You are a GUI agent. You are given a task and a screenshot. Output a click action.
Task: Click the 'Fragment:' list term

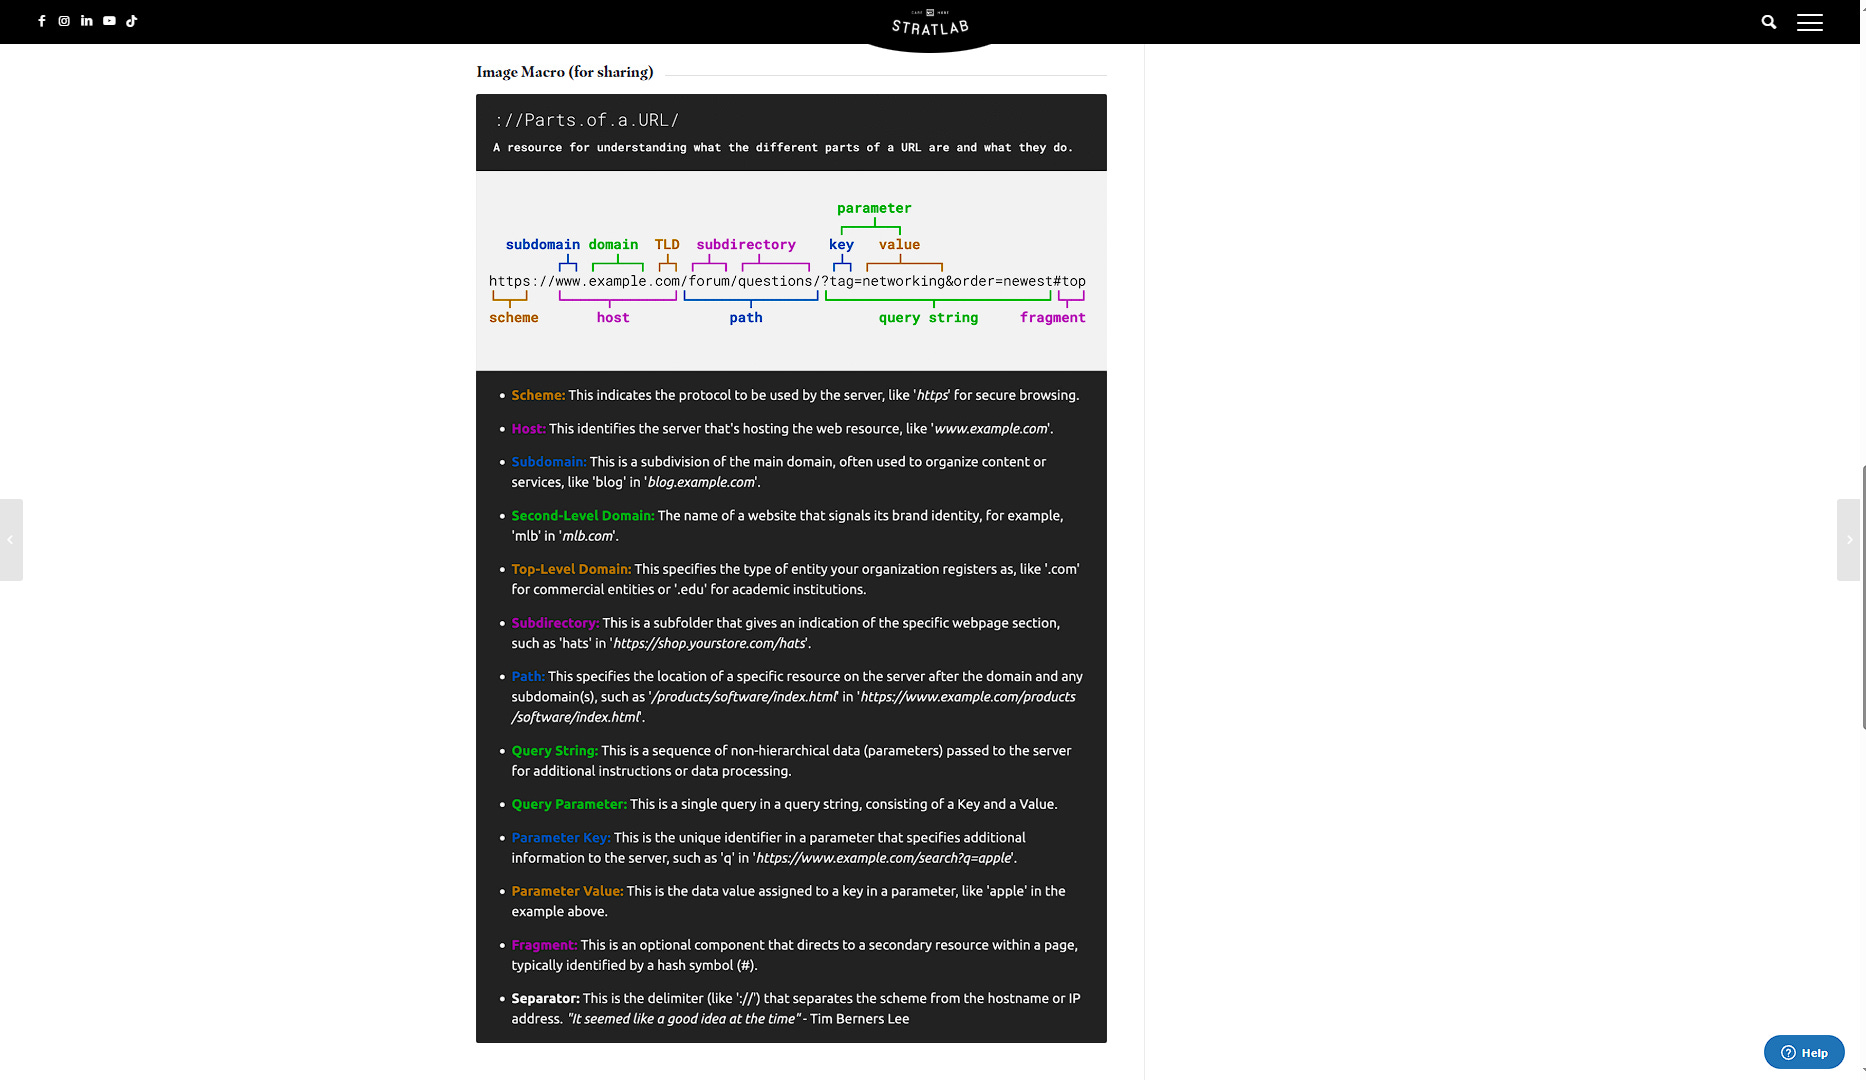[x=544, y=945]
